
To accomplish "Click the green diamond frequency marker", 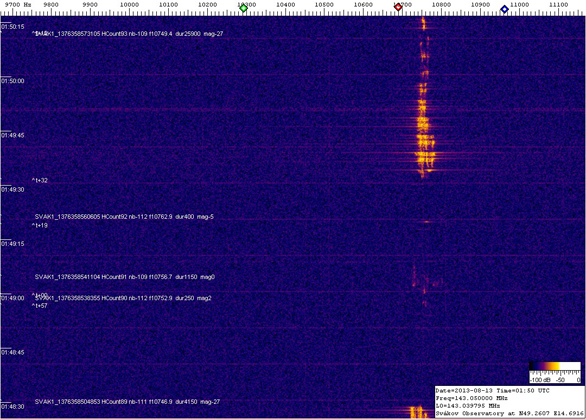I will [243, 8].
